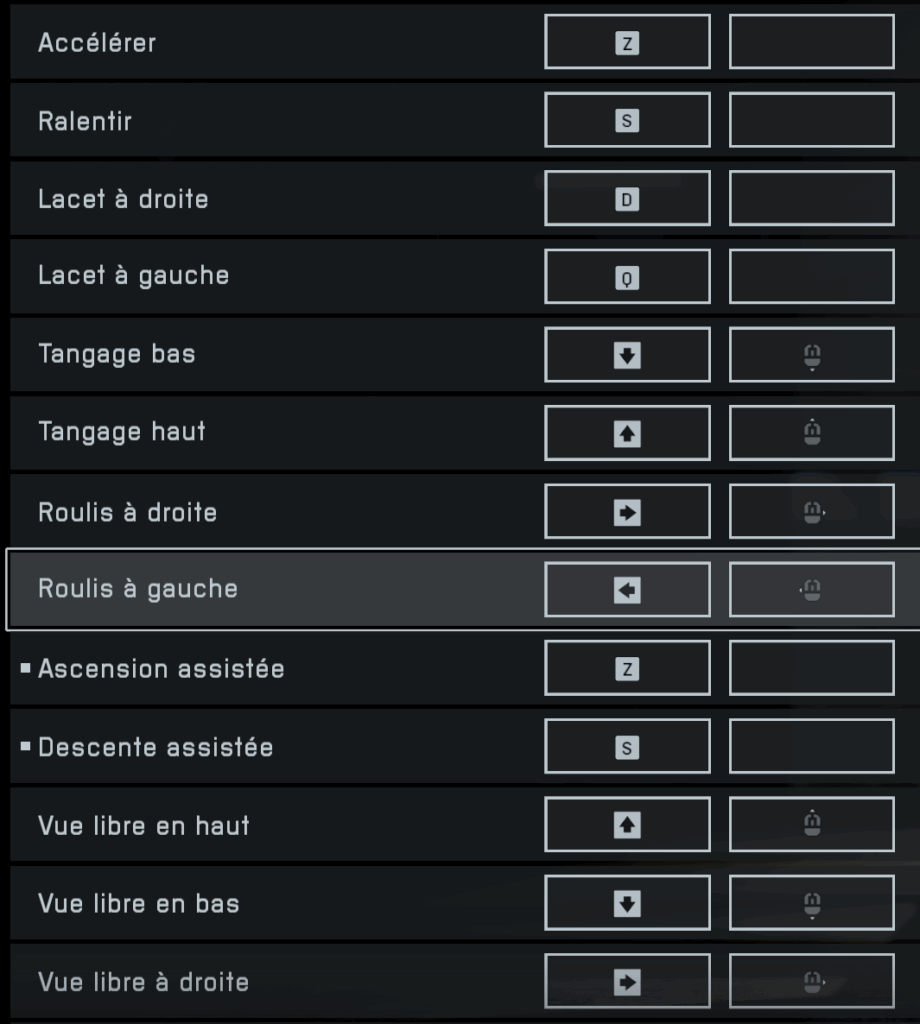Select the empty secondary slot for Lacet à droite
920x1024 pixels.
[x=811, y=199]
